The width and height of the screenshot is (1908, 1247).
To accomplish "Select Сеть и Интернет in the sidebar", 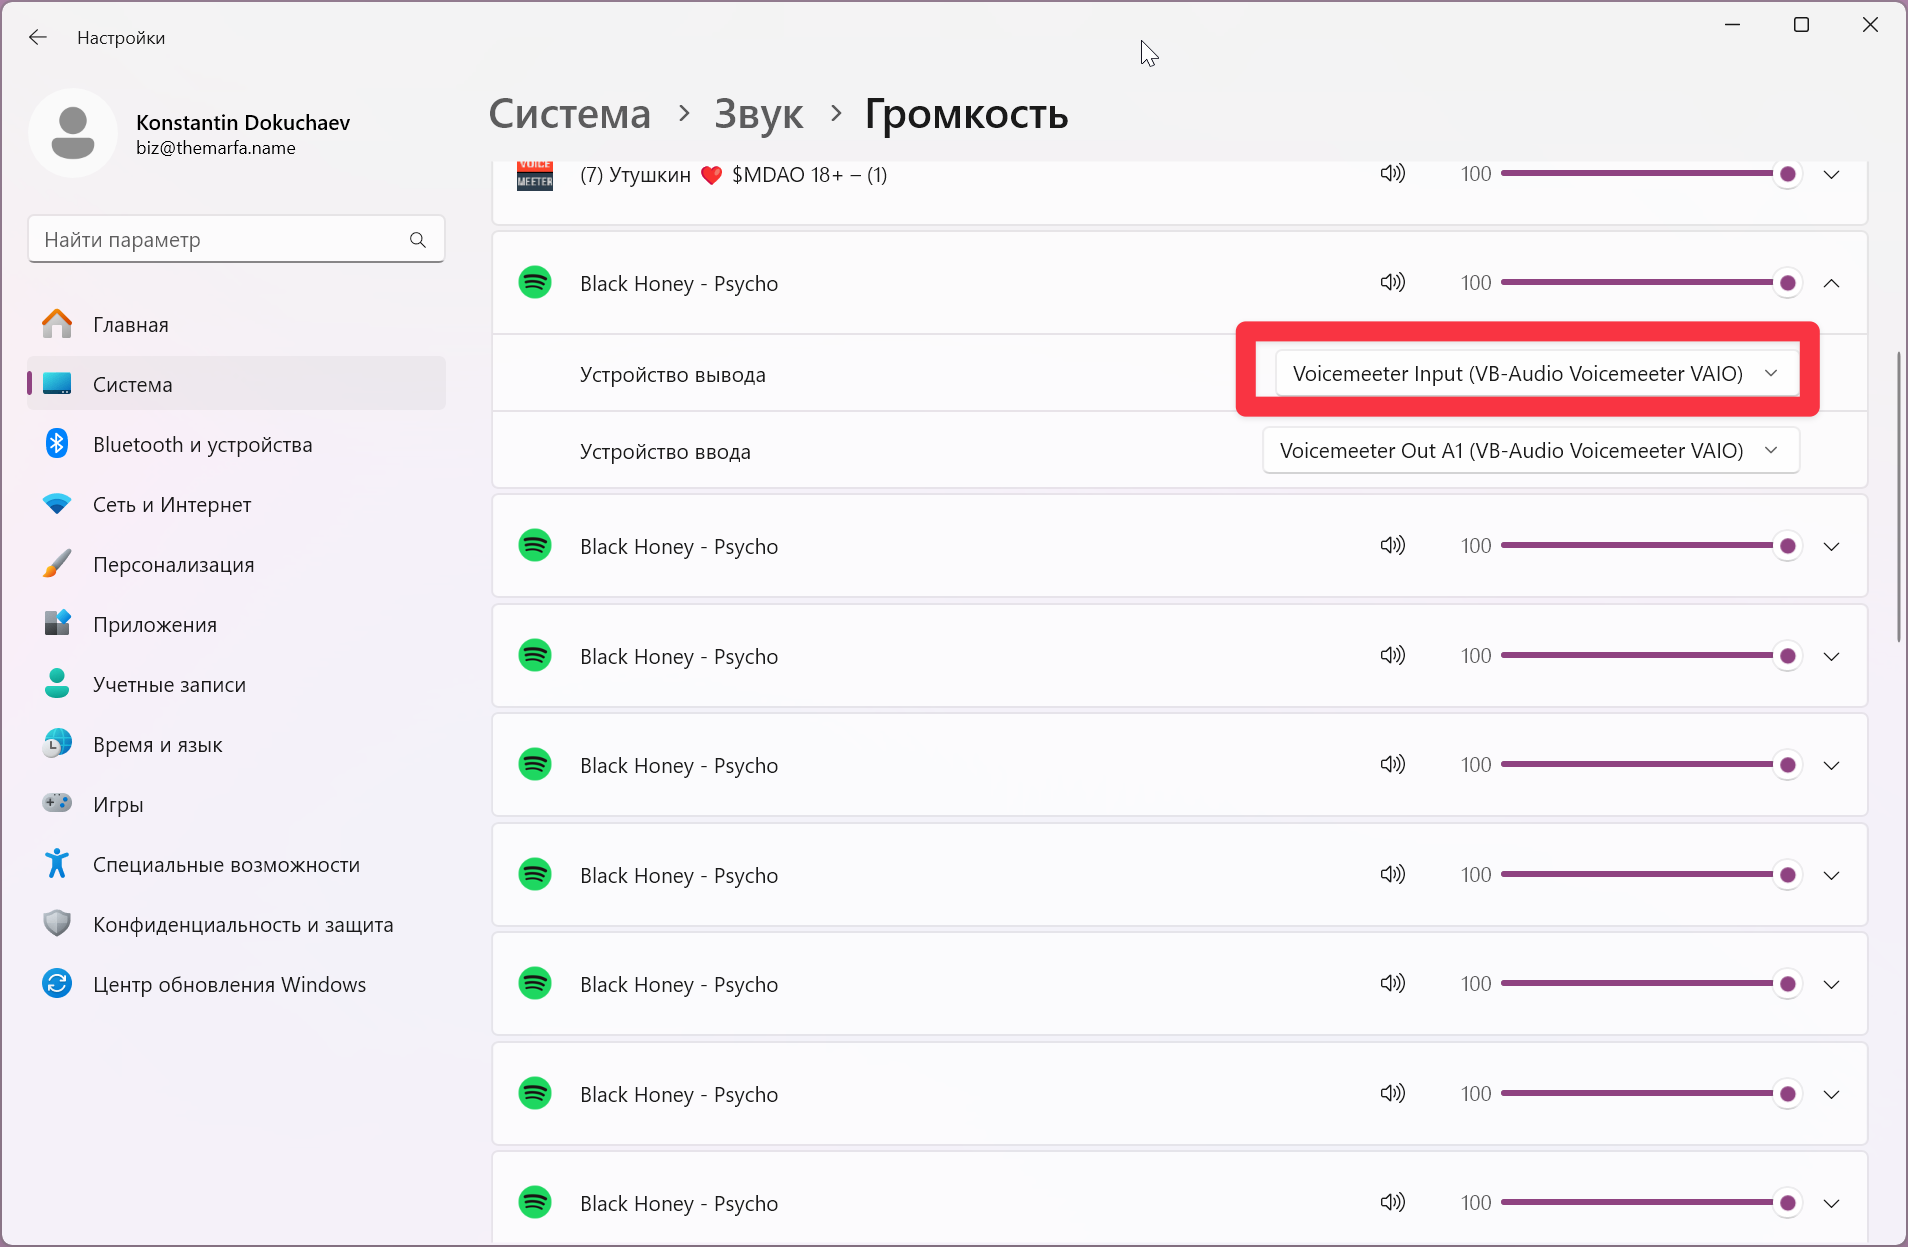I will [172, 505].
